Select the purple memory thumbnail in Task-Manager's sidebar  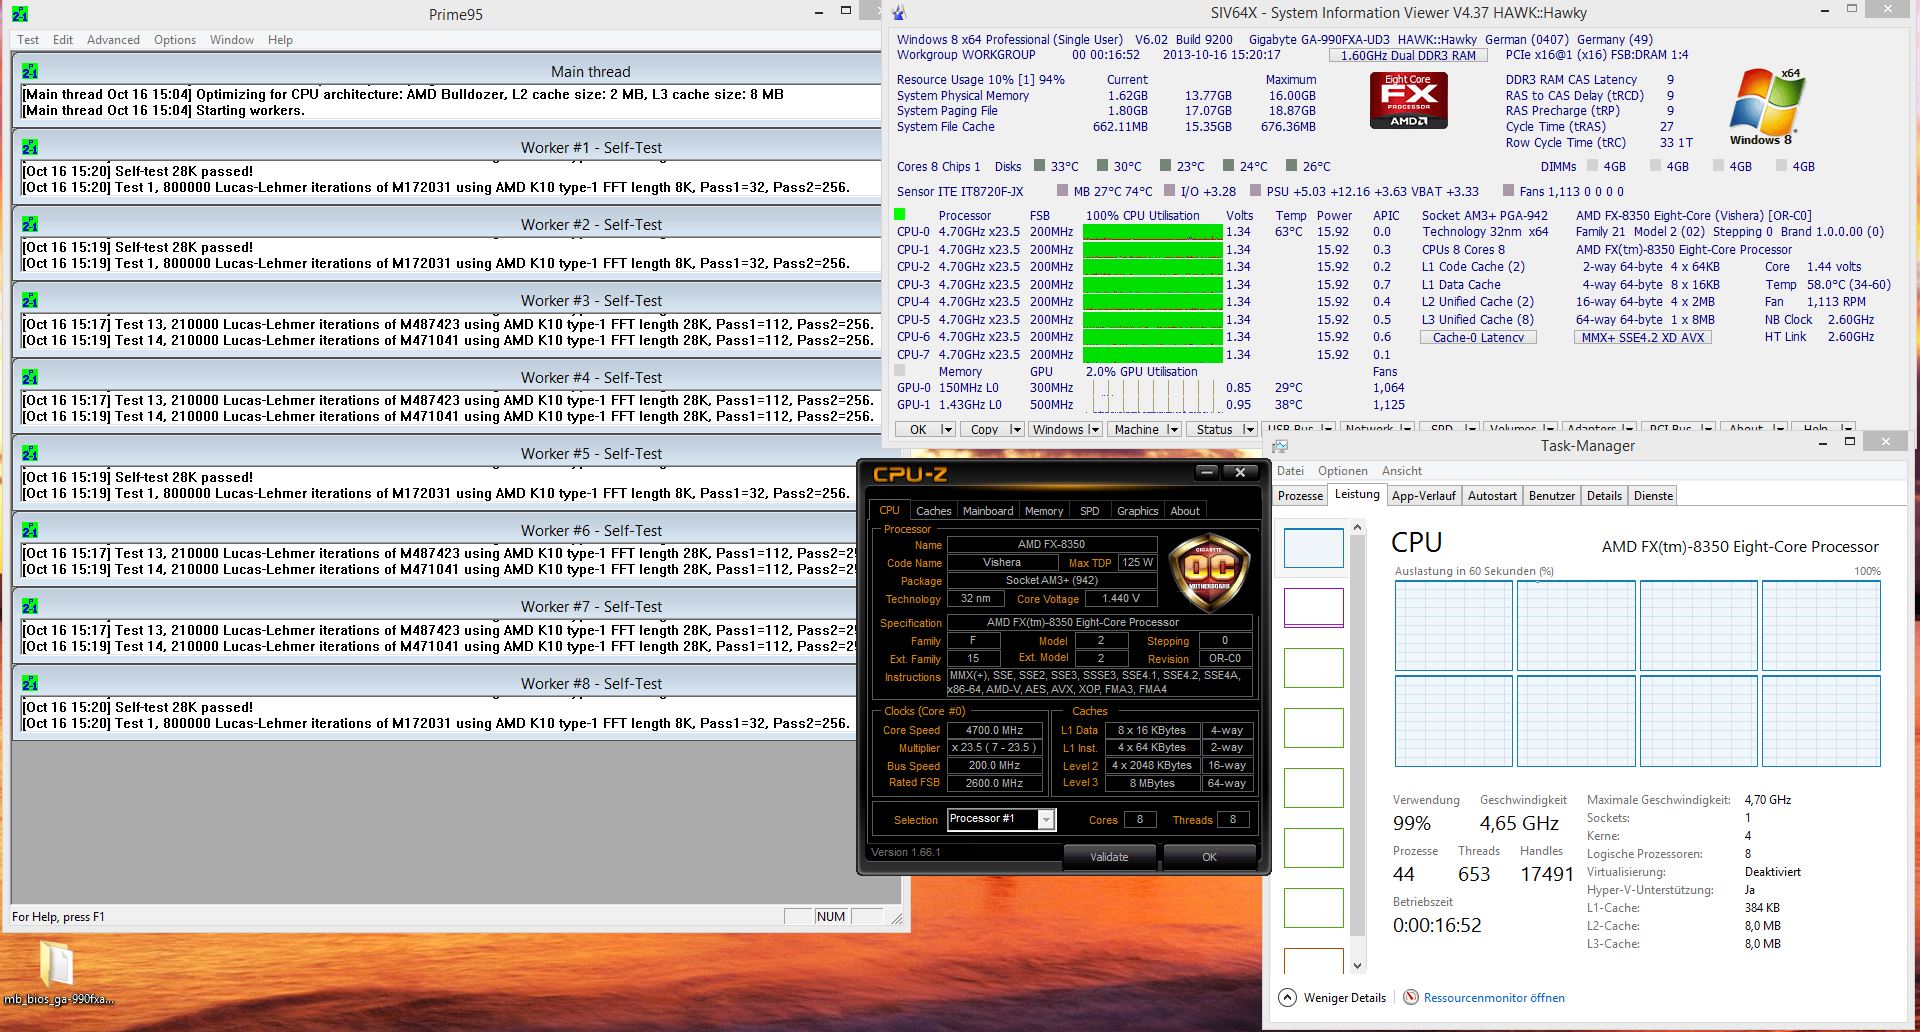click(1313, 608)
